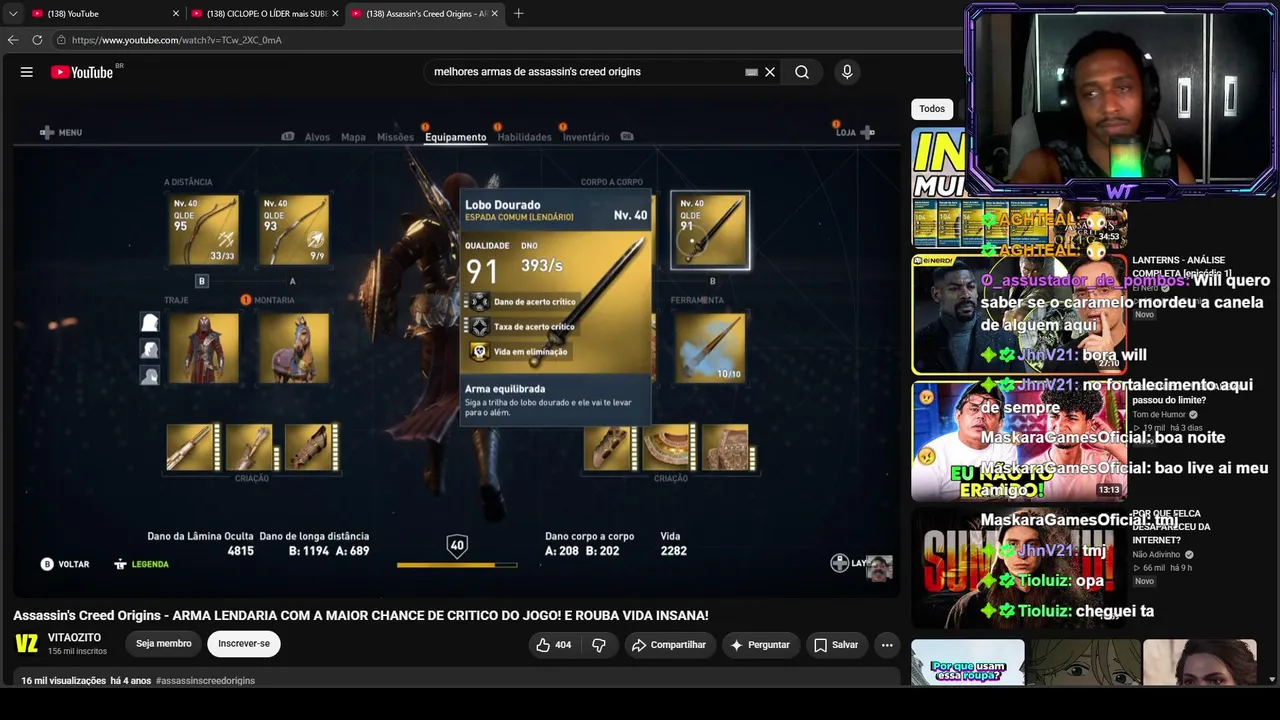Close the Assassin's Creed Origins tab

494,14
